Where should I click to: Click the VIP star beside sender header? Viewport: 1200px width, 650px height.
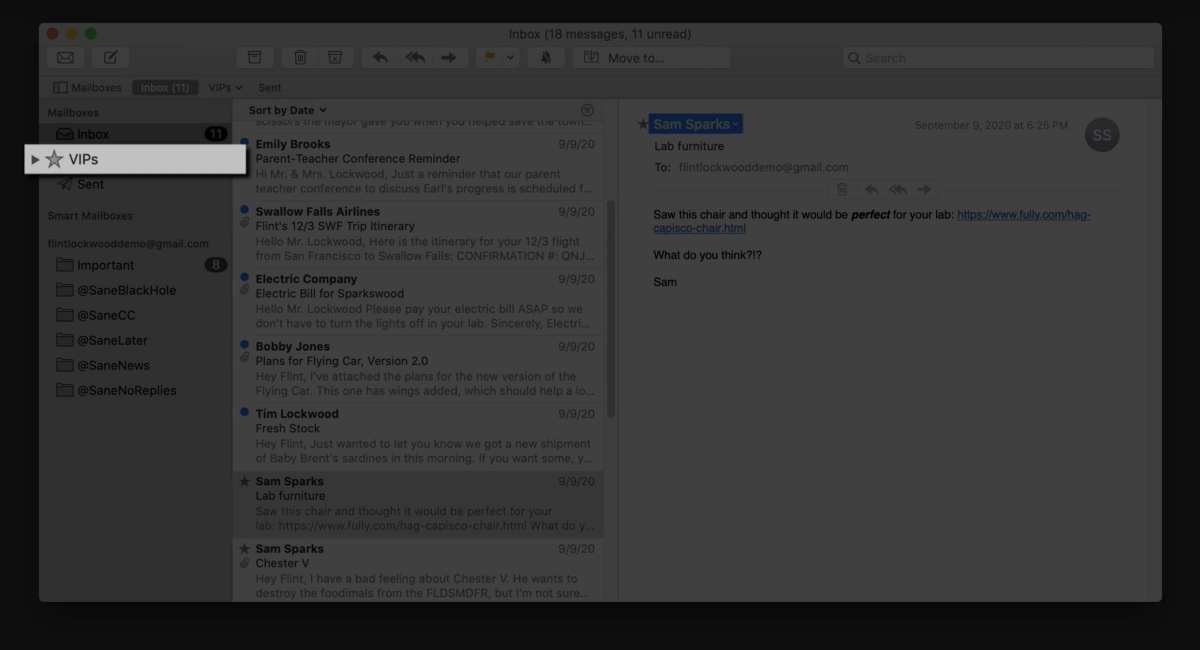pos(643,124)
